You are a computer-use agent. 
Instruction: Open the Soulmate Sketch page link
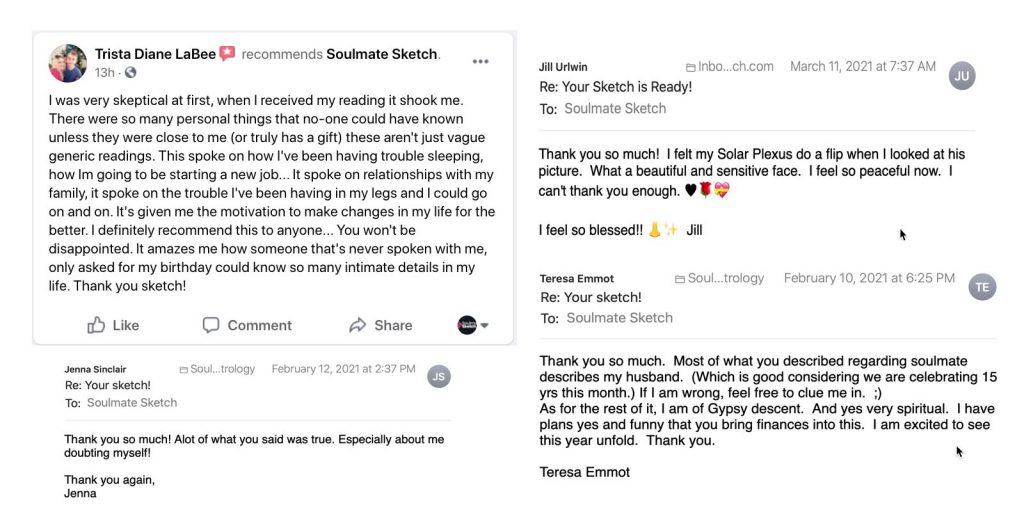382,54
